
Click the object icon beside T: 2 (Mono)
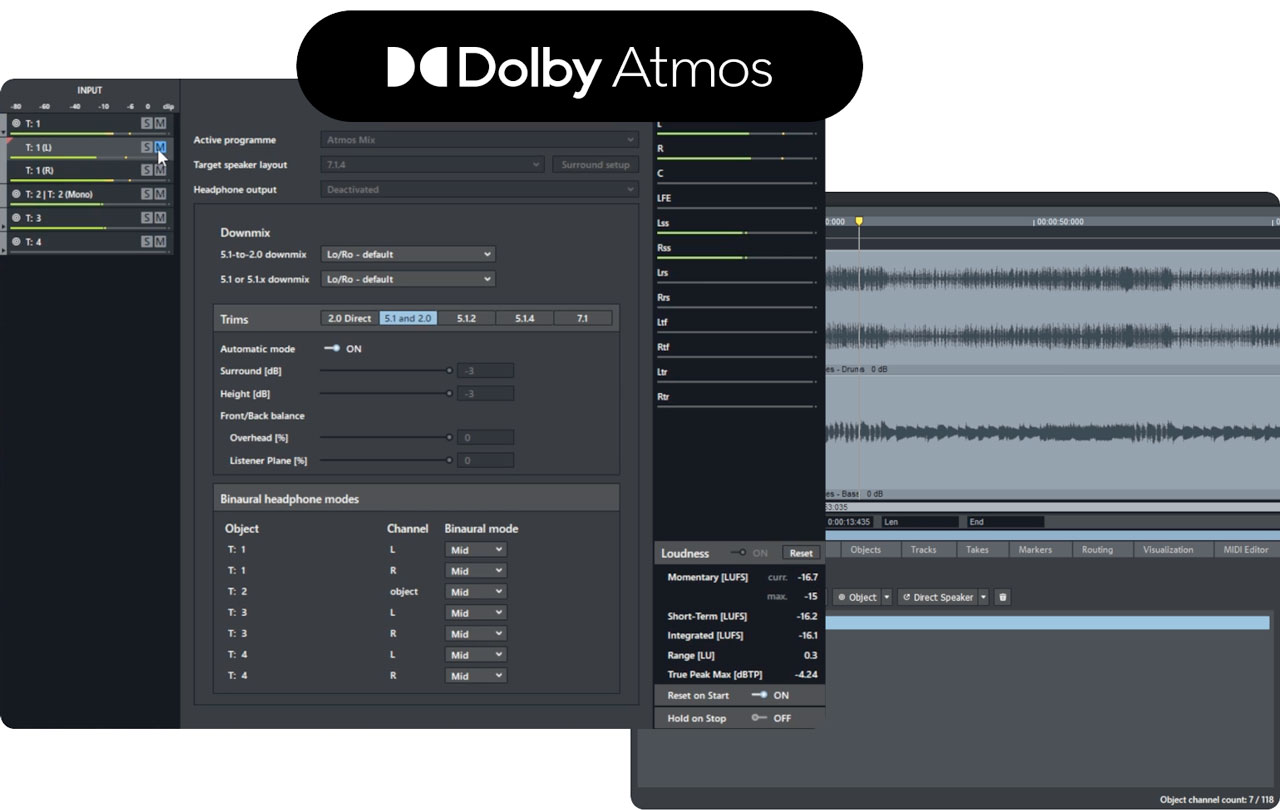click(x=16, y=194)
